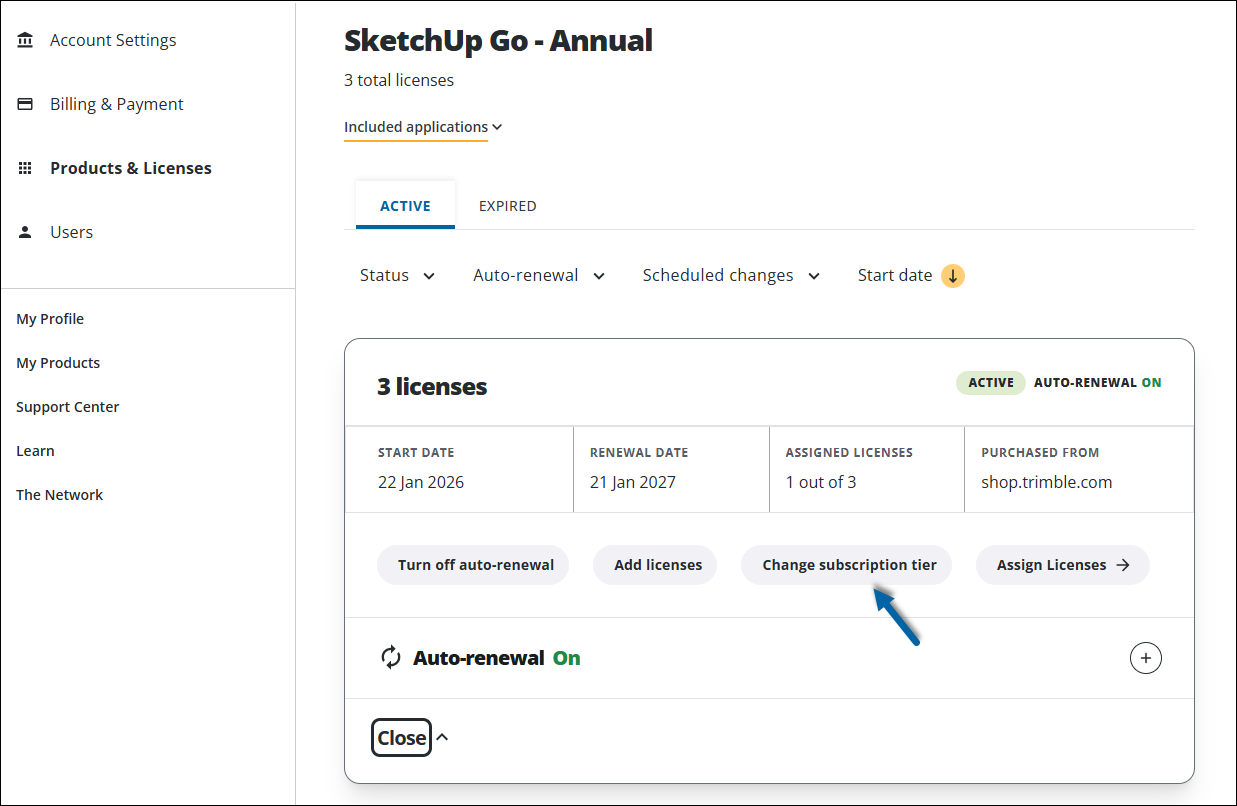The width and height of the screenshot is (1237, 806).
Task: Click the Billing & Payment card icon
Action: [26, 104]
